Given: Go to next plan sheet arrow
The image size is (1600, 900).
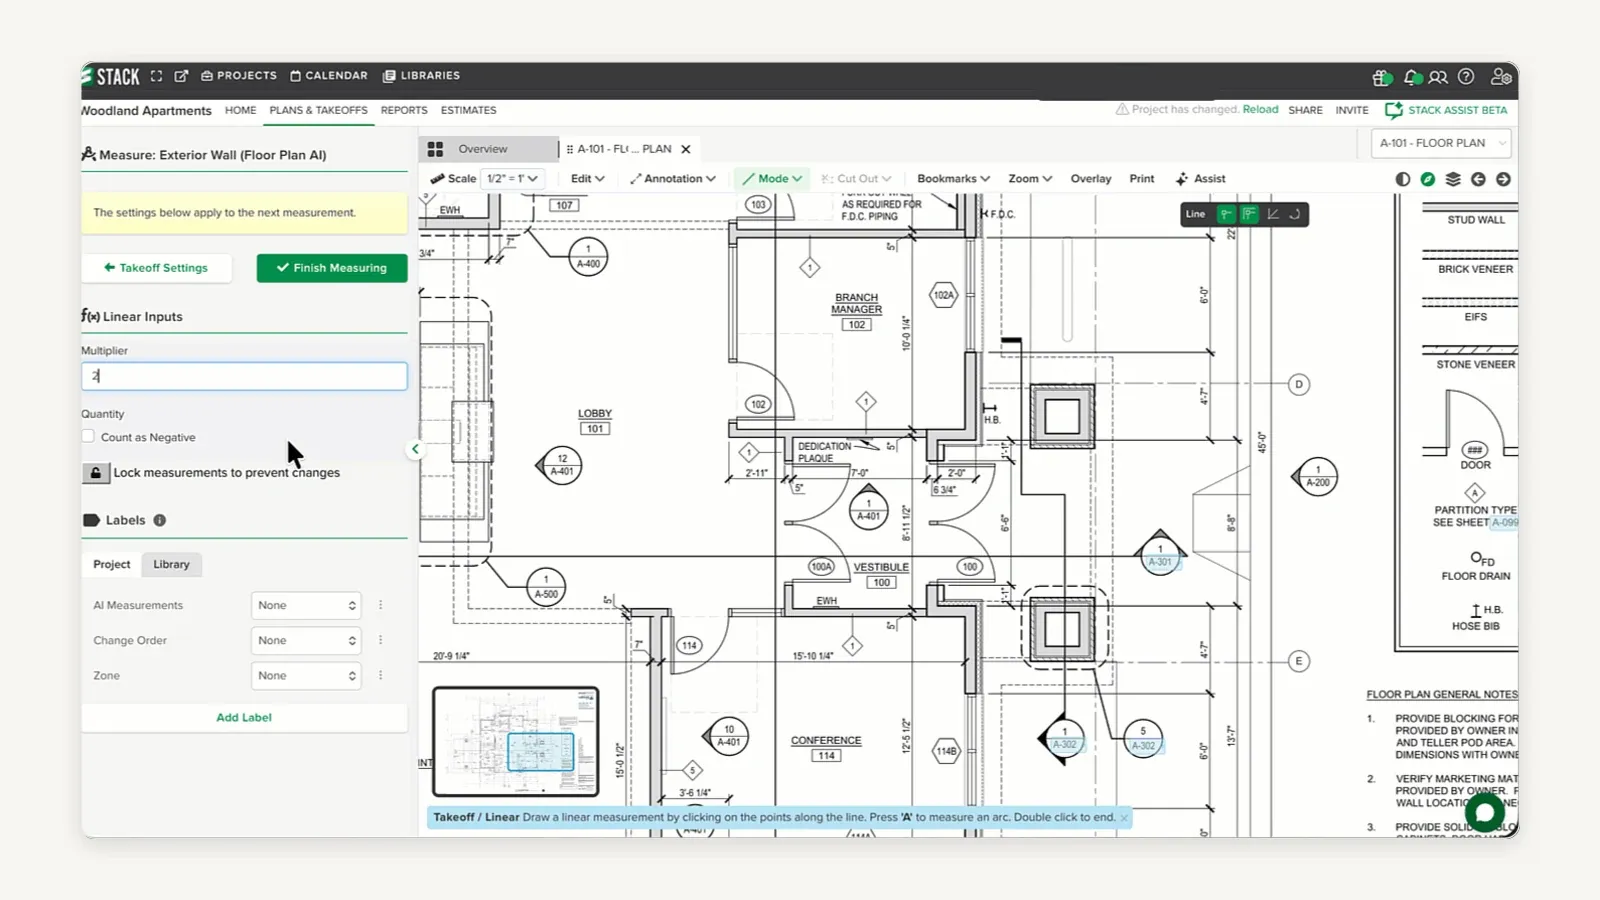Looking at the screenshot, I should pyautogui.click(x=1503, y=179).
